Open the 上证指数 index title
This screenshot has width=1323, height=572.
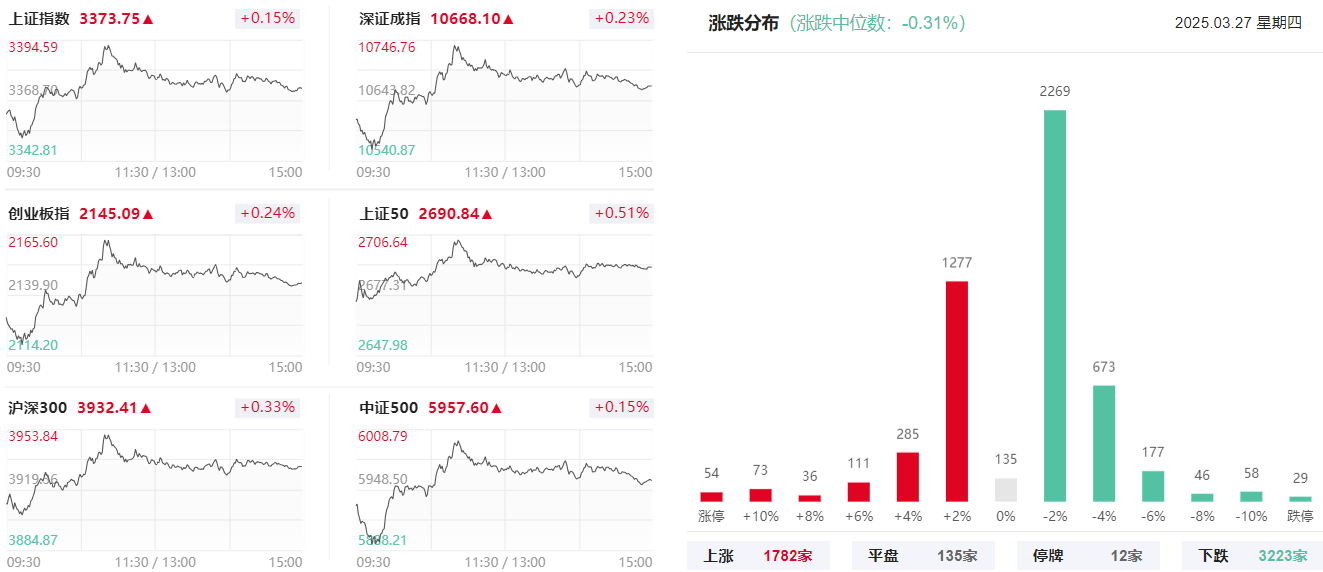point(39,19)
